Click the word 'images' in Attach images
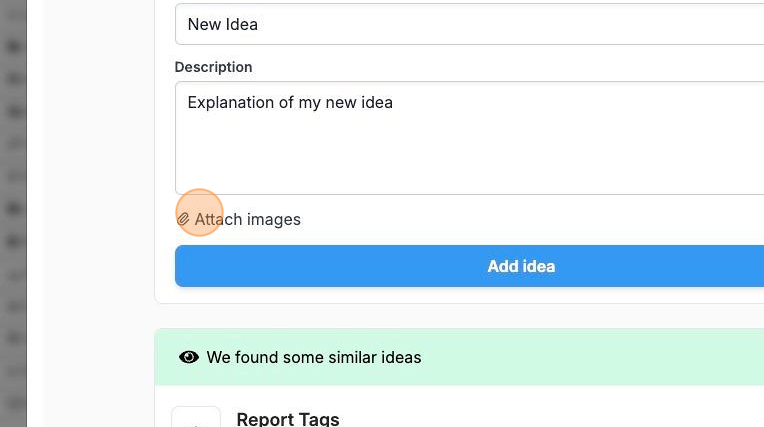Image resolution: width=764 pixels, height=427 pixels. pos(274,220)
